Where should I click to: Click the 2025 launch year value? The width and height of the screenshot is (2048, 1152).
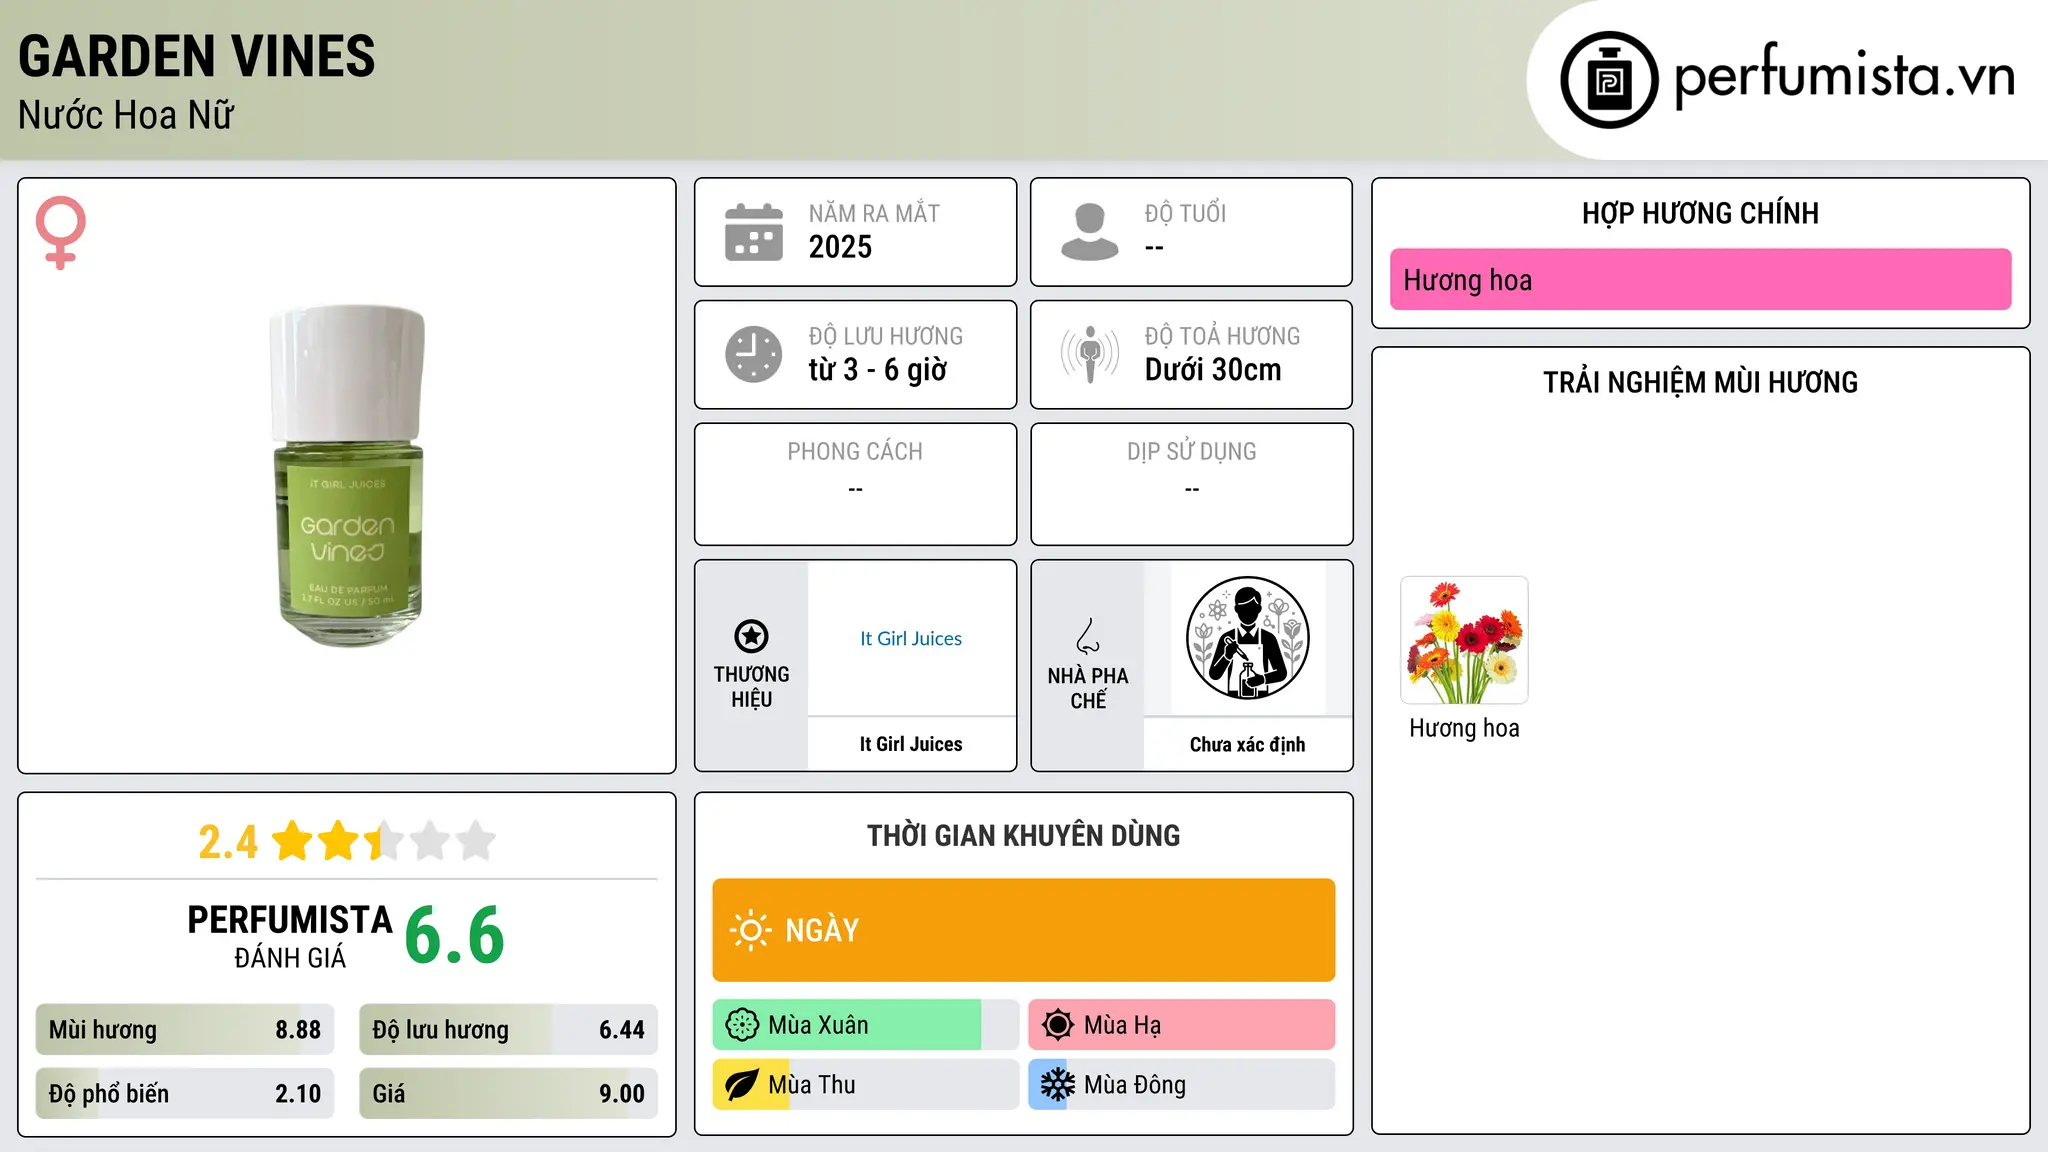(840, 247)
